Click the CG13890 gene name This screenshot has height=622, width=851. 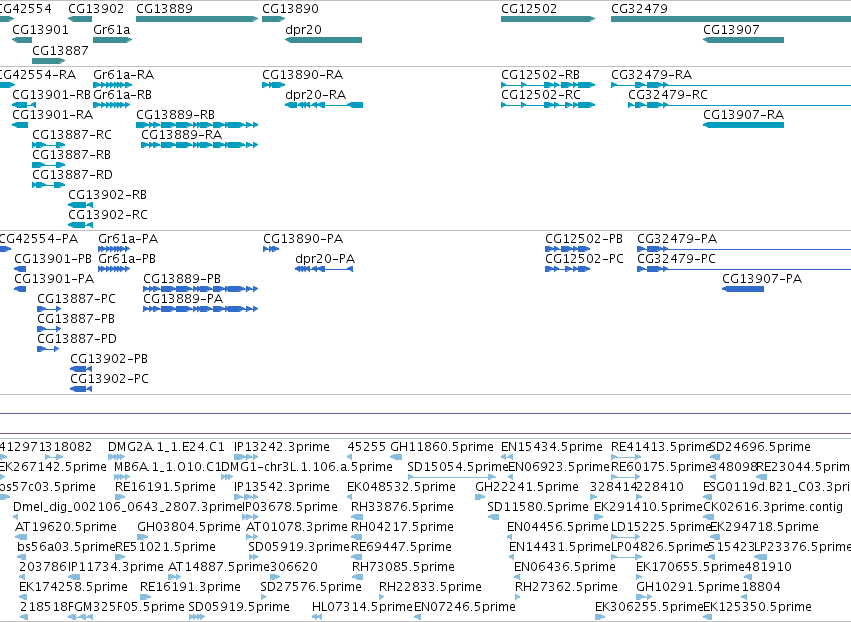pyautogui.click(x=290, y=9)
